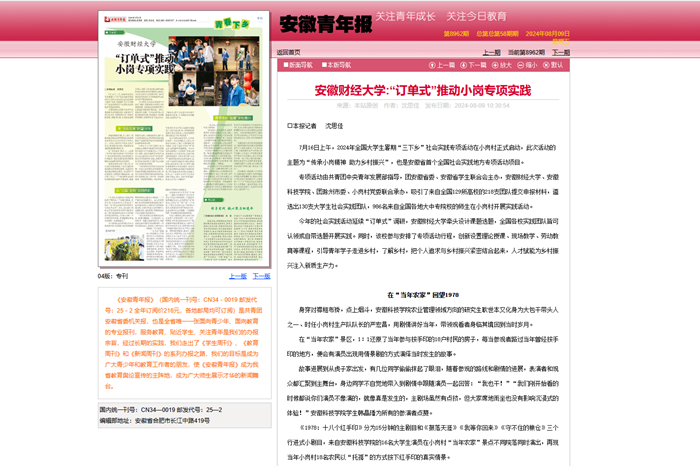Open the 版面导航 page navigation menu
700x466 pixels.
(x=297, y=65)
